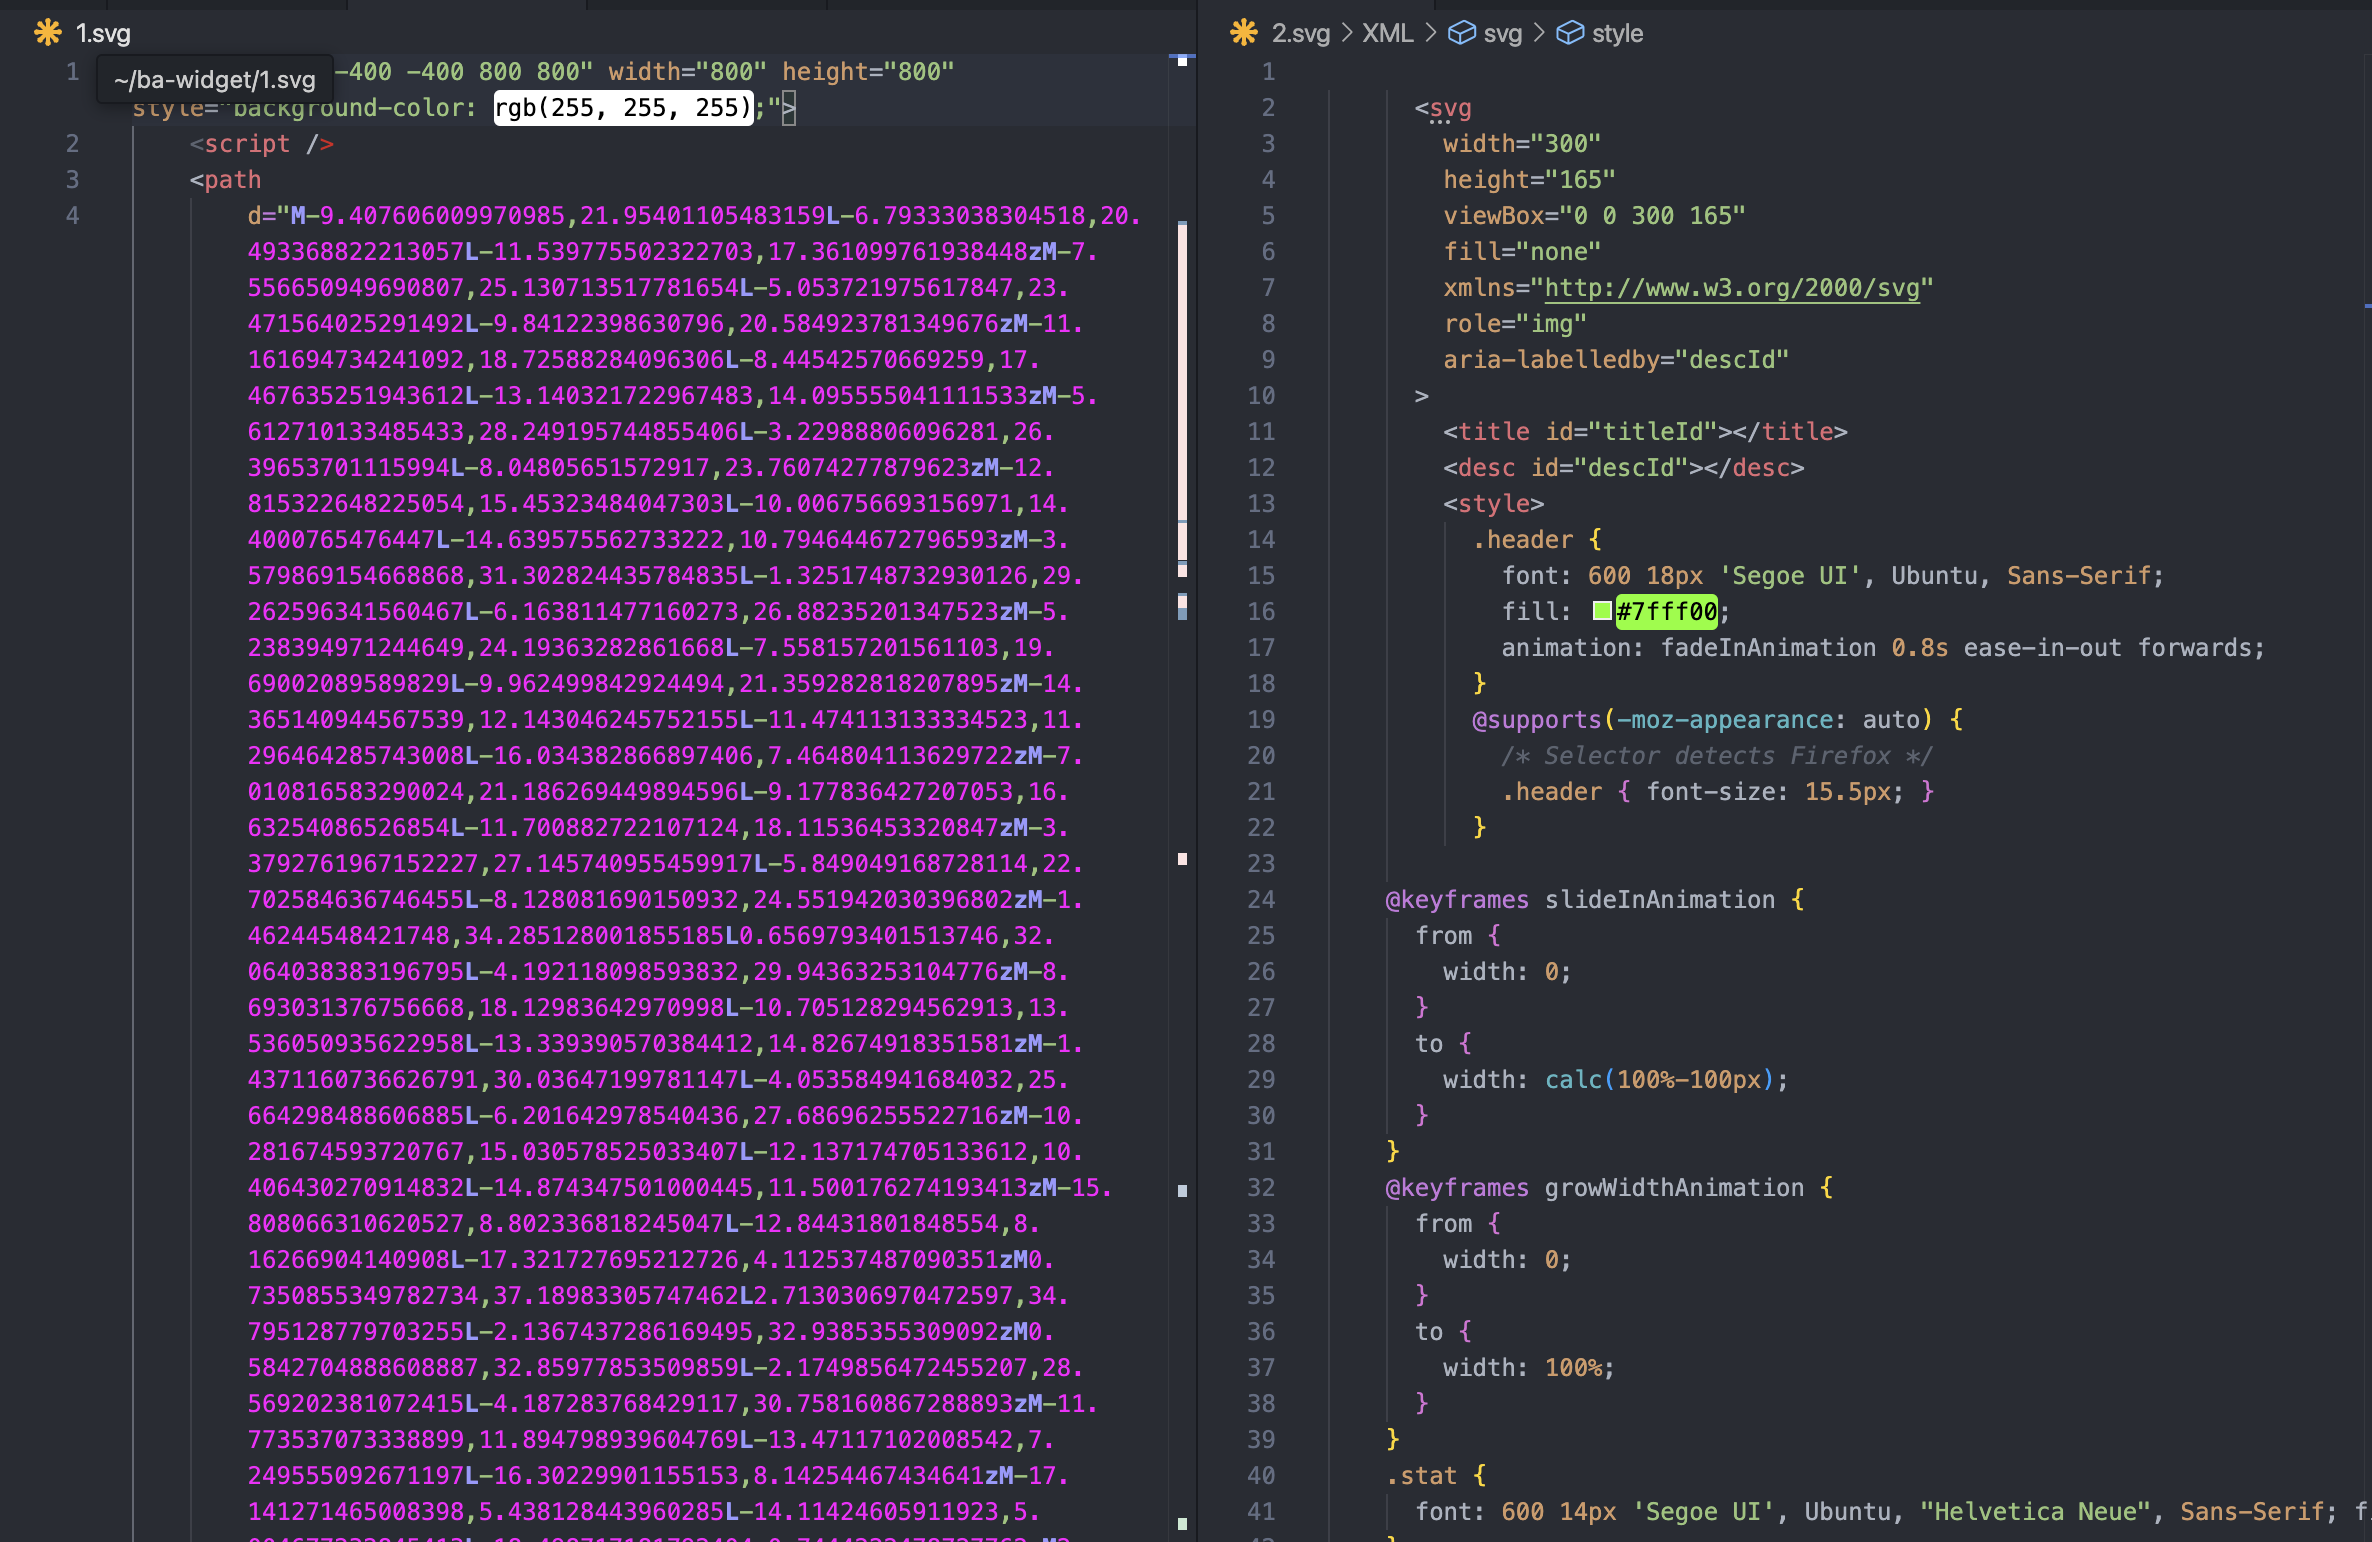Open the XML breadcrumb segment
The height and width of the screenshot is (1542, 2372).
(x=1387, y=33)
